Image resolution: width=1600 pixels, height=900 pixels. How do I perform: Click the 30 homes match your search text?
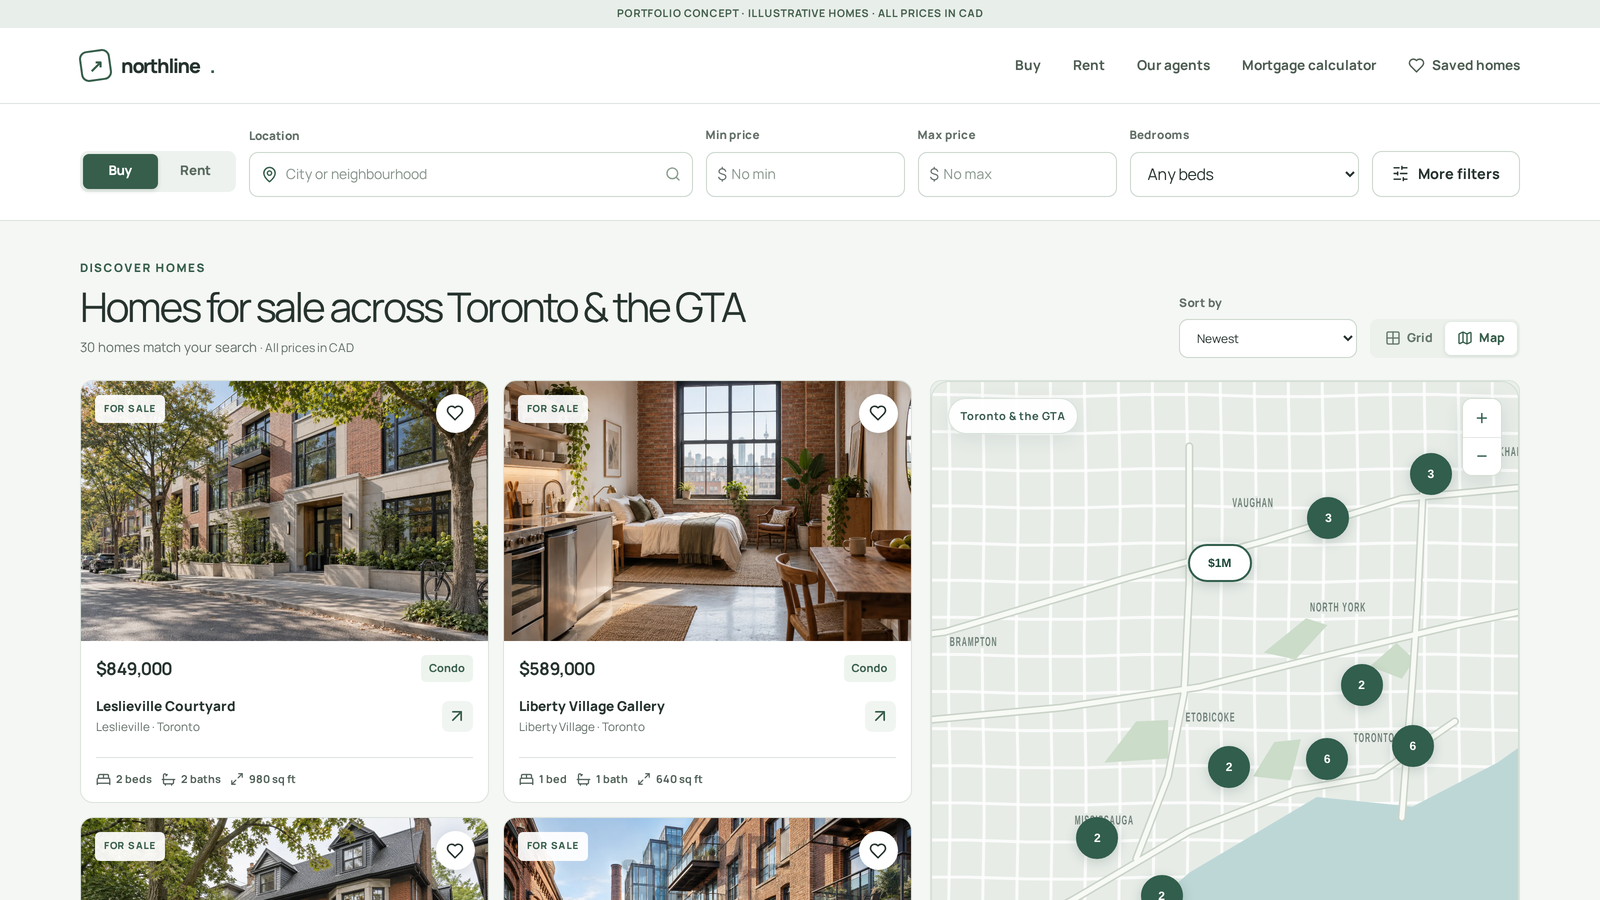[x=168, y=347]
